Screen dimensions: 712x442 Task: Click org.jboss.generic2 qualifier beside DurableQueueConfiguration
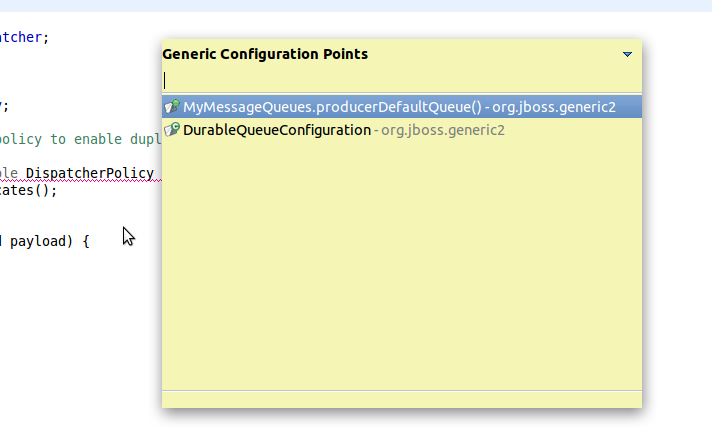click(442, 130)
